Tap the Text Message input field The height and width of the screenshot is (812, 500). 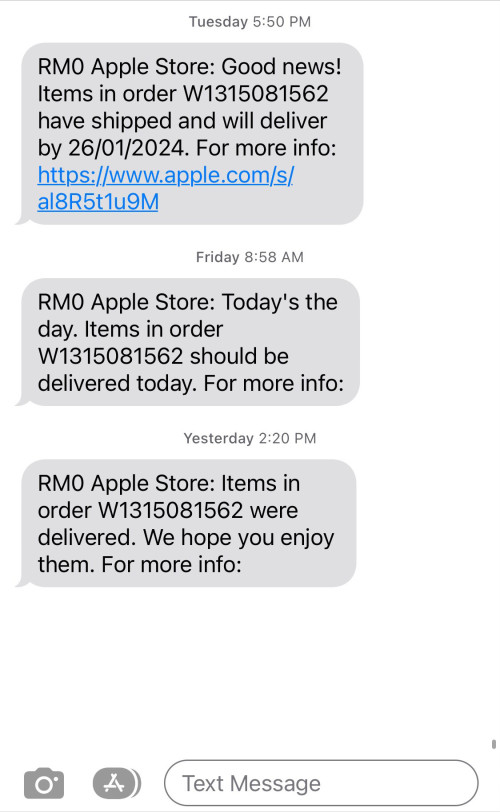pyautogui.click(x=321, y=783)
